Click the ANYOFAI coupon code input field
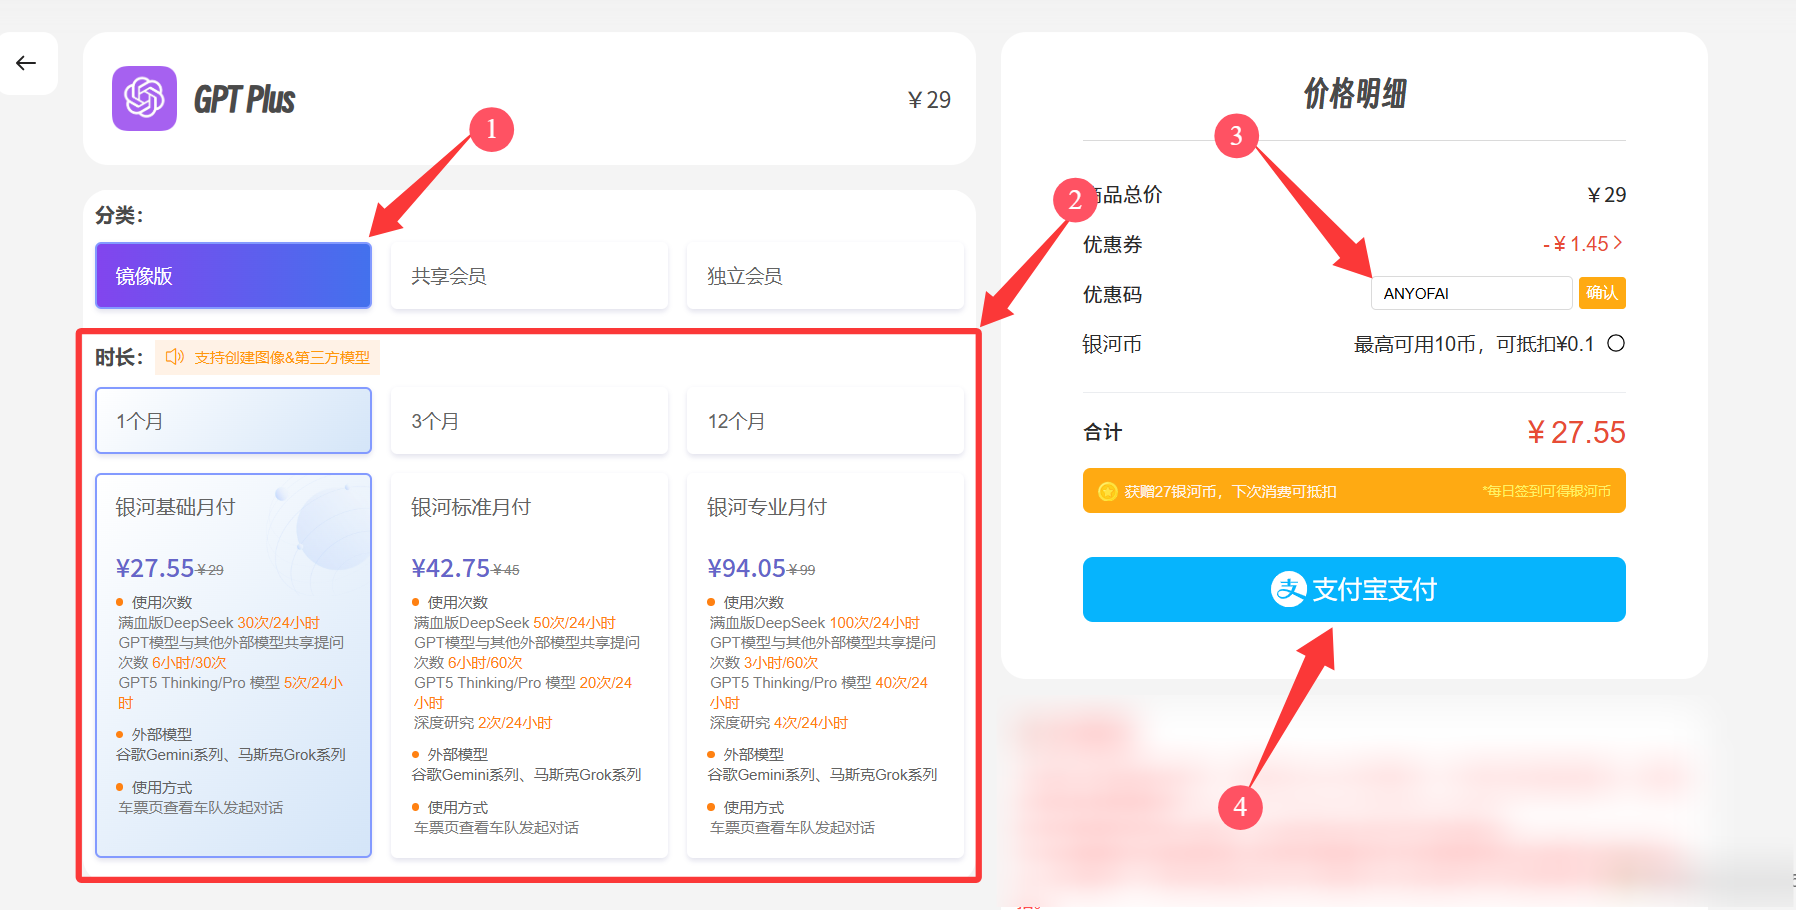This screenshot has height=910, width=1796. click(x=1471, y=292)
